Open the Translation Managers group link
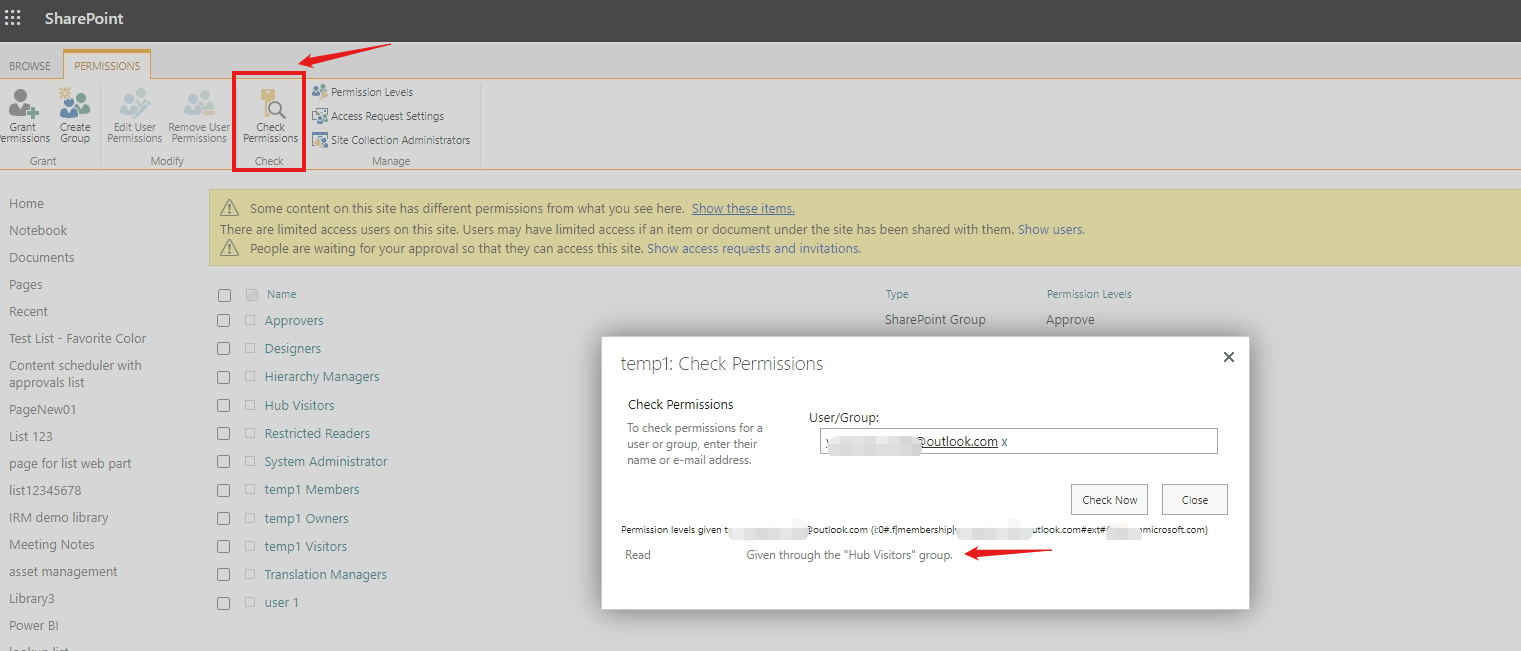This screenshot has height=651, width=1521. (x=325, y=575)
